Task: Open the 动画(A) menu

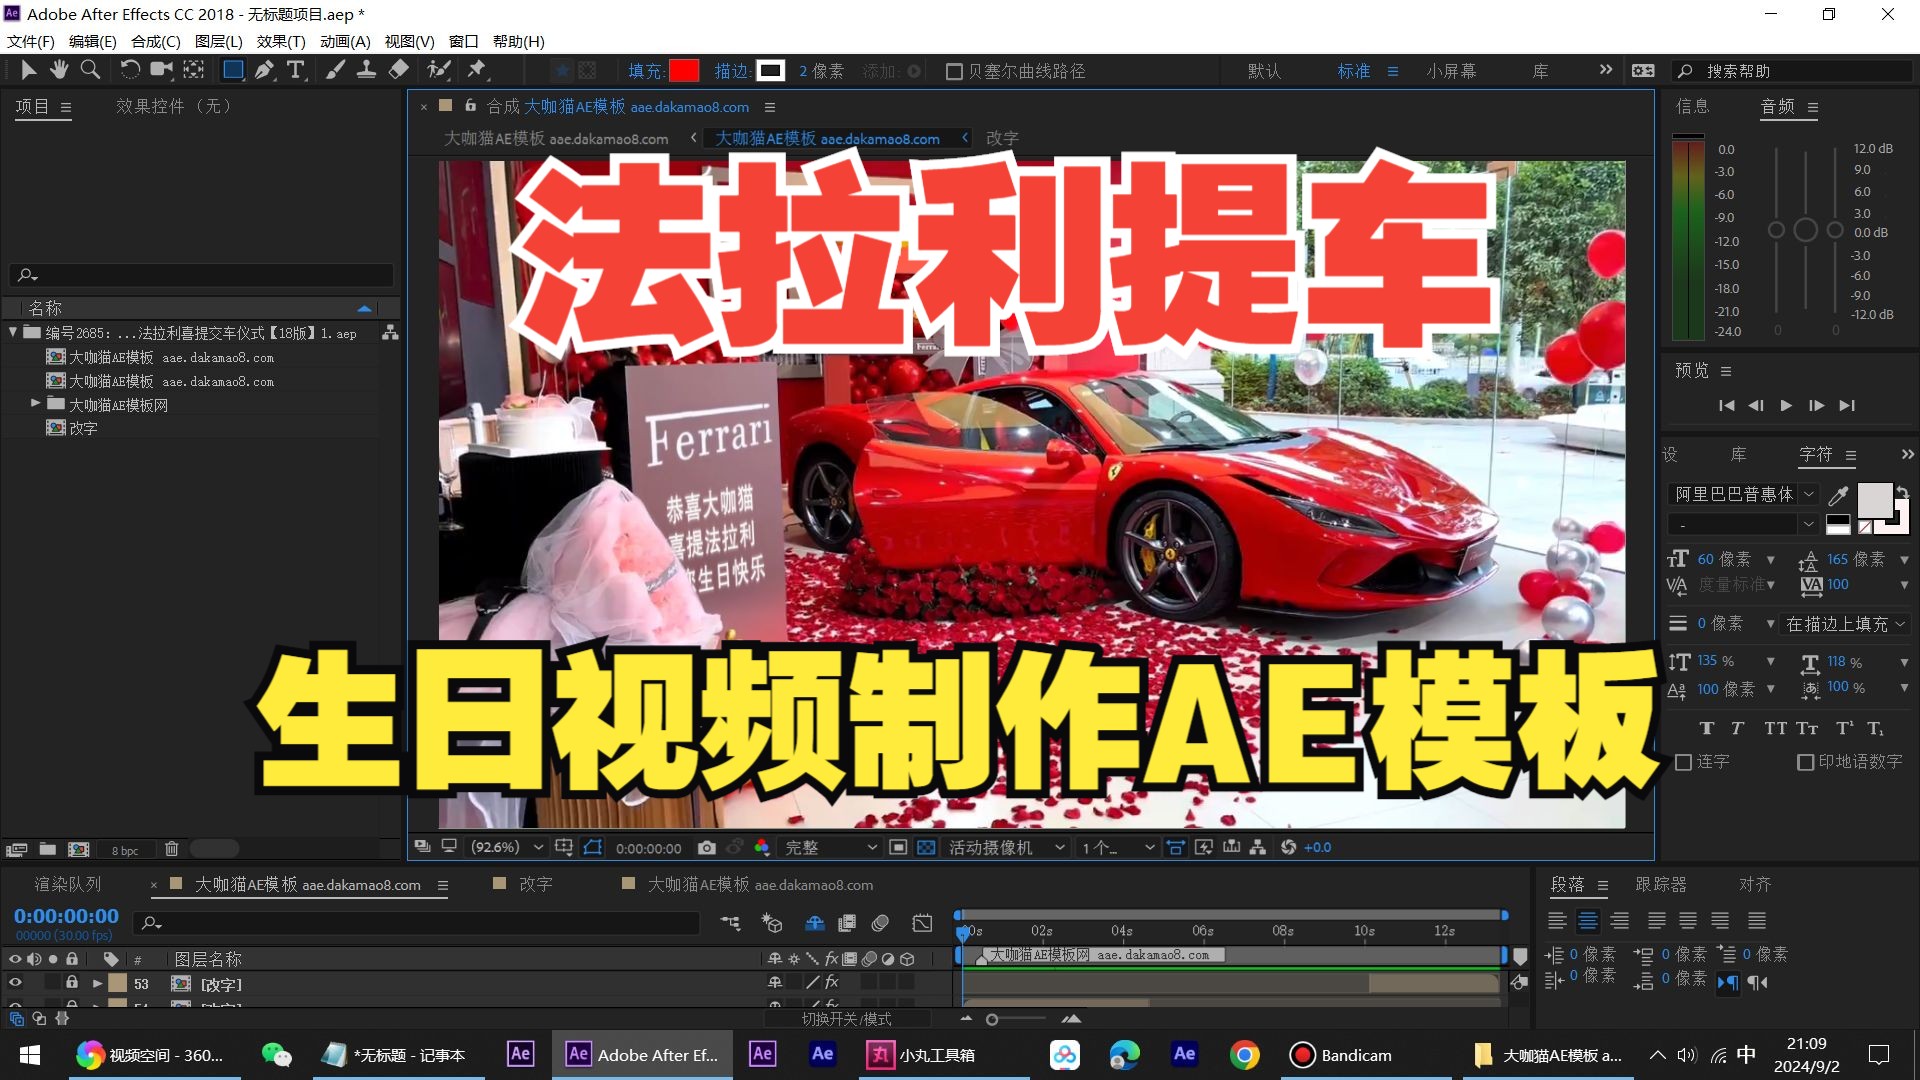Action: 345,41
